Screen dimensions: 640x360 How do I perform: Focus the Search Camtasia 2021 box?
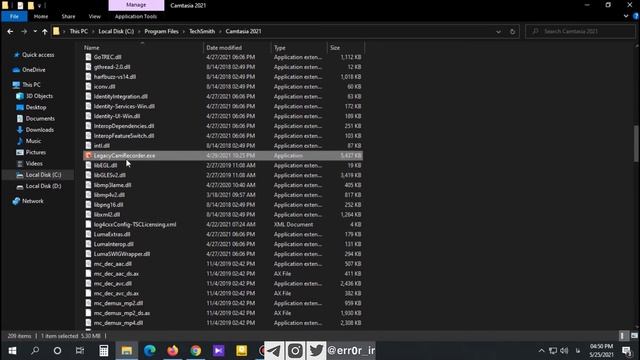580,31
